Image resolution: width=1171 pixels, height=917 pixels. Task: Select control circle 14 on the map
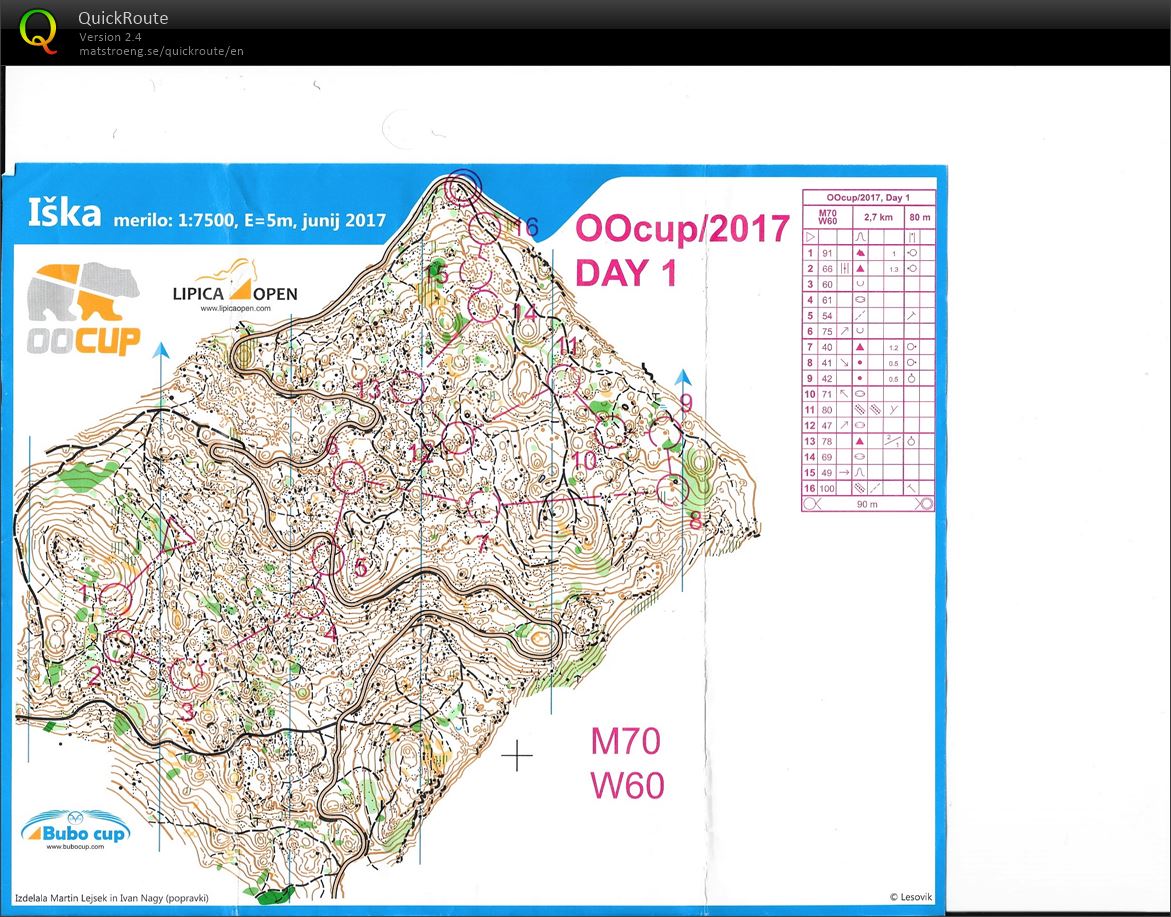click(483, 307)
